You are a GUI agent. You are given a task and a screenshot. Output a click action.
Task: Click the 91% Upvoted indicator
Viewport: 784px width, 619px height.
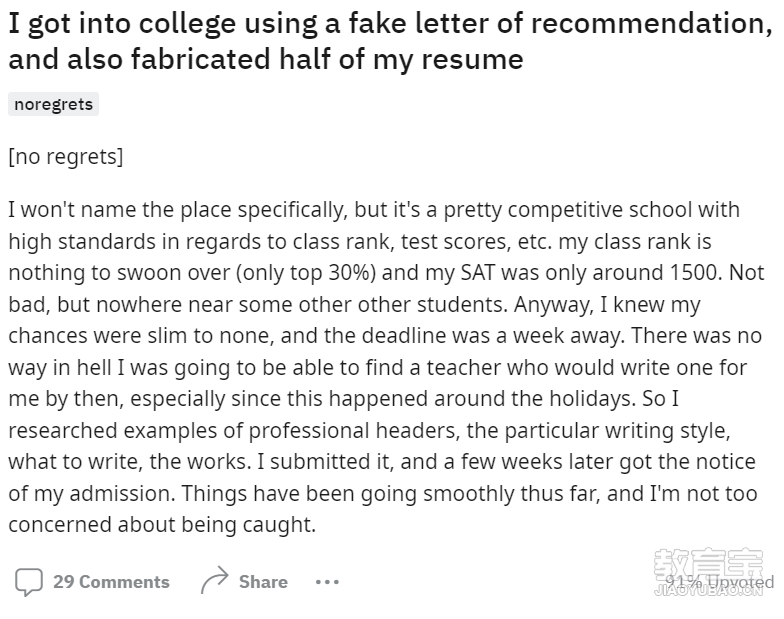719,582
